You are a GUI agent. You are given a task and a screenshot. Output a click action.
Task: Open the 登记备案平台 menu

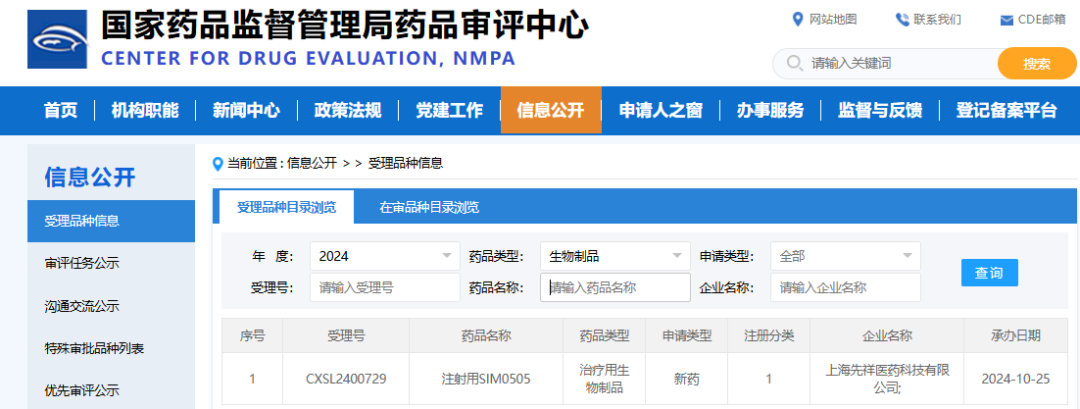[1006, 110]
